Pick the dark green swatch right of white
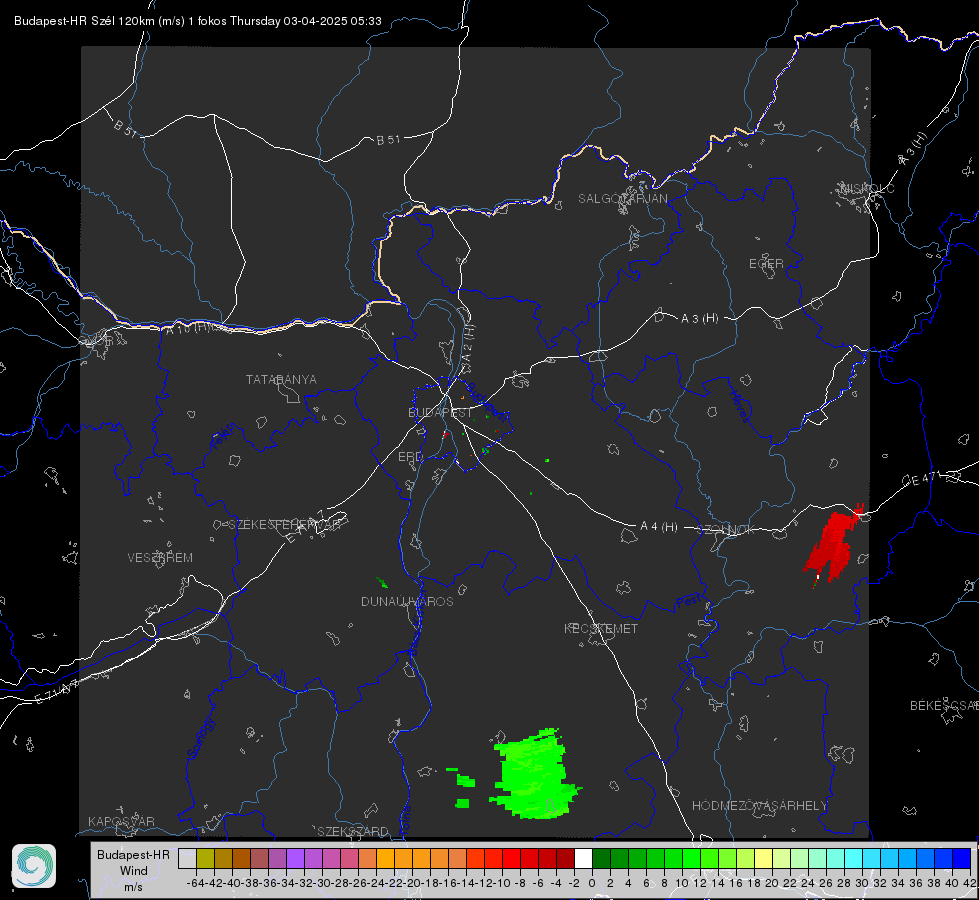Screen dimensions: 979x900 [601, 858]
